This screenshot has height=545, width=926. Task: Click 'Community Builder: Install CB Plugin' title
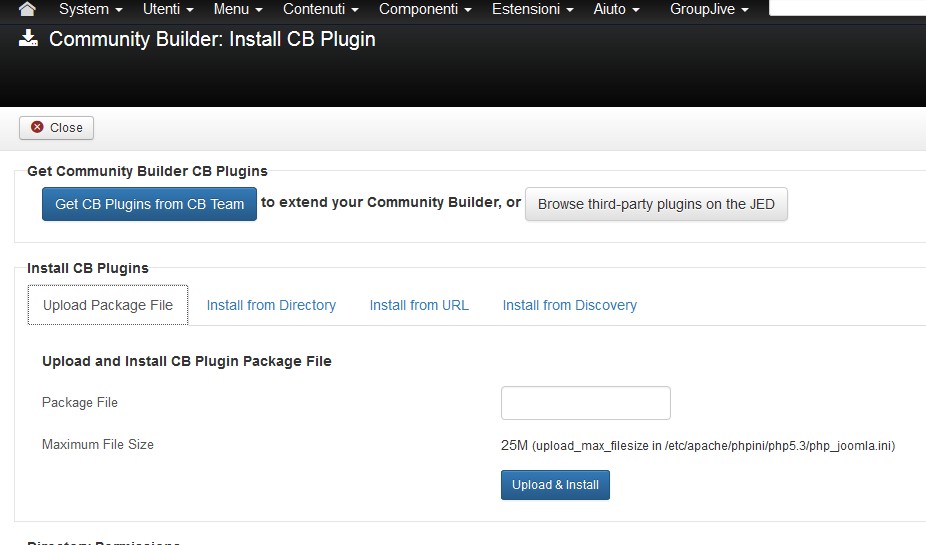tap(212, 39)
